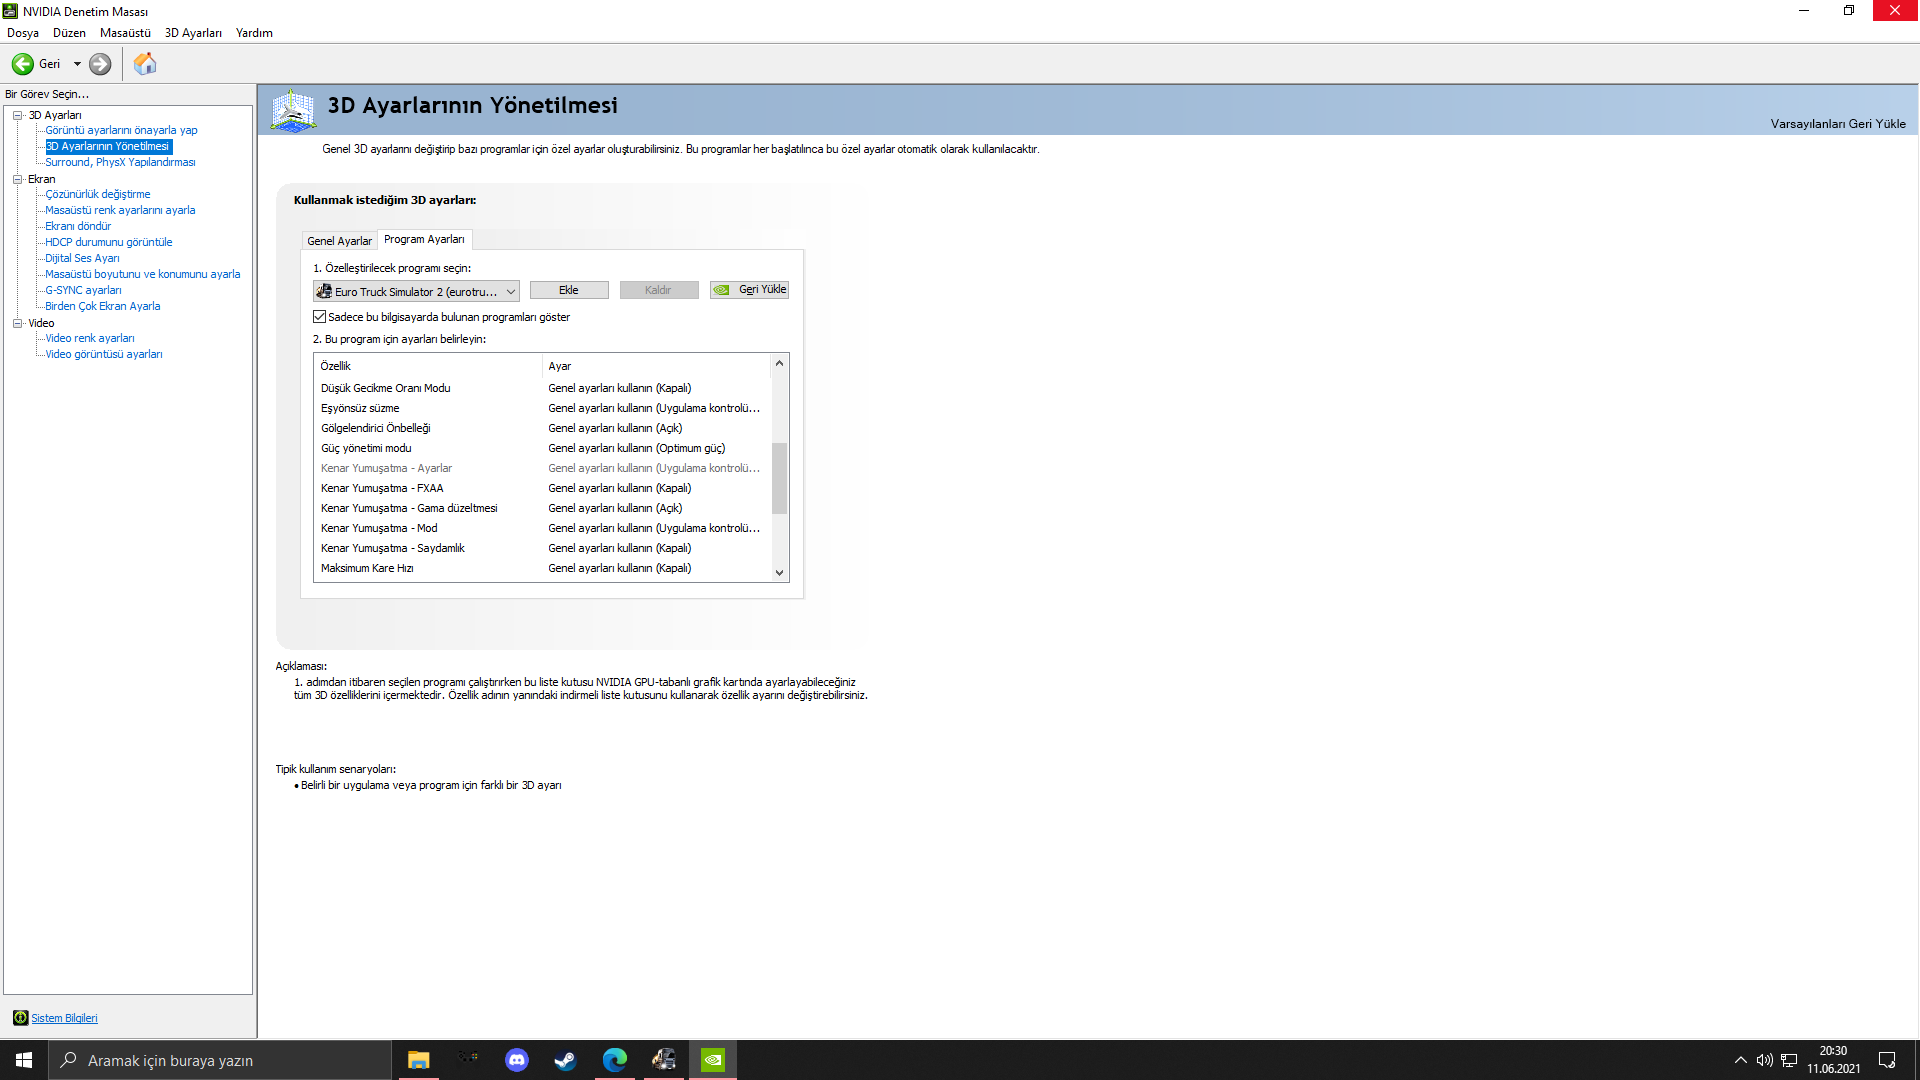Open Steam from the taskbar
The width and height of the screenshot is (1920, 1080).
tap(565, 1060)
